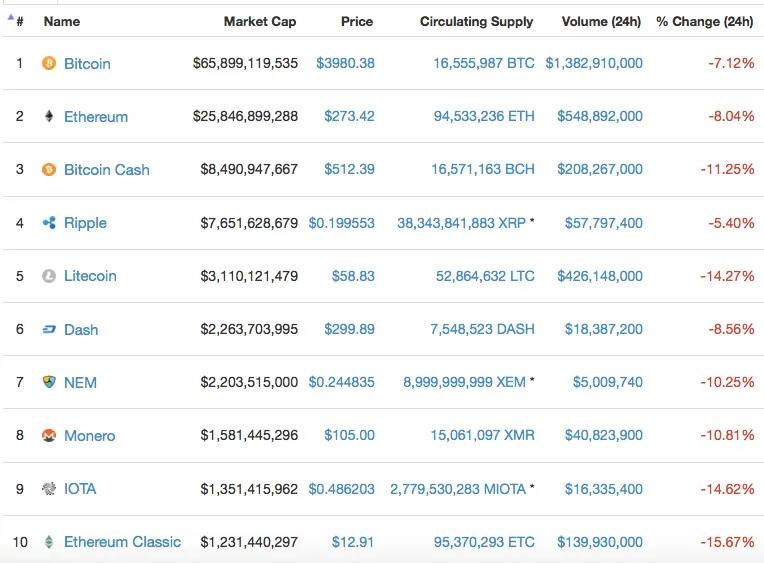Open the Dash name link
The height and width of the screenshot is (563, 764).
81,330
